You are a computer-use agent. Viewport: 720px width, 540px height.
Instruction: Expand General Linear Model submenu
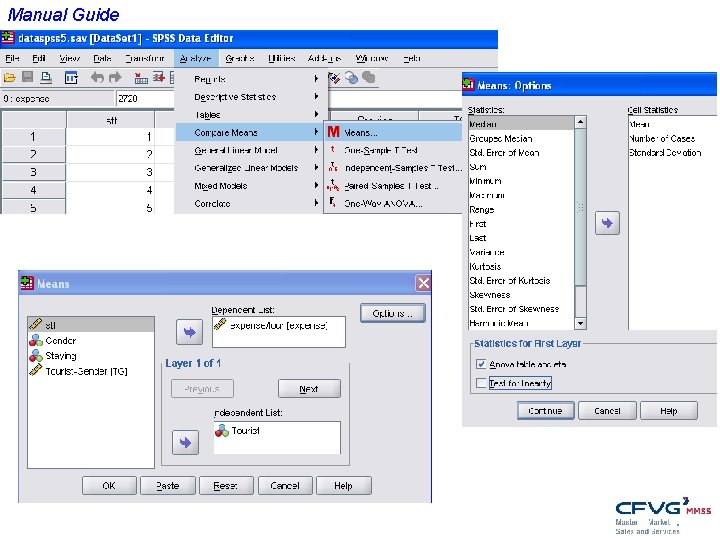point(252,150)
